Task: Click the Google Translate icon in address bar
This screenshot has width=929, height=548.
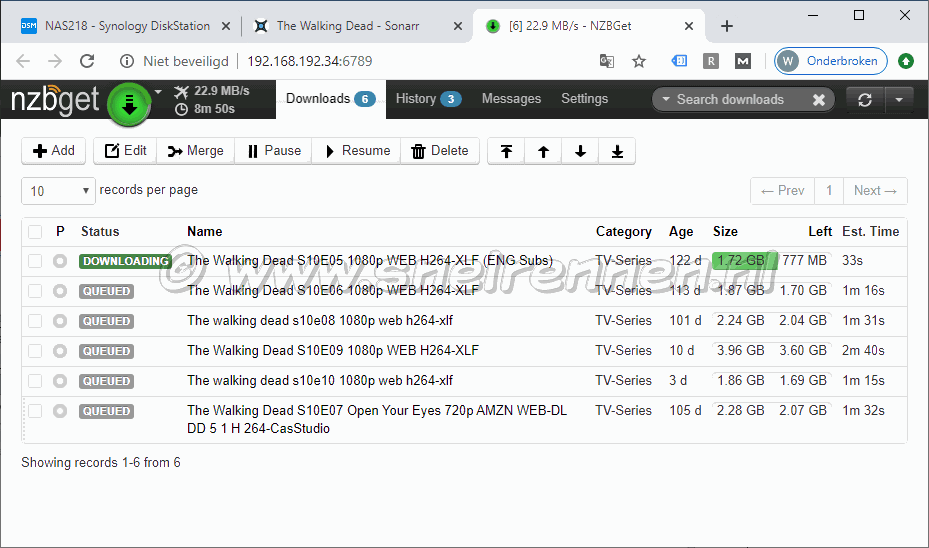Action: (607, 61)
